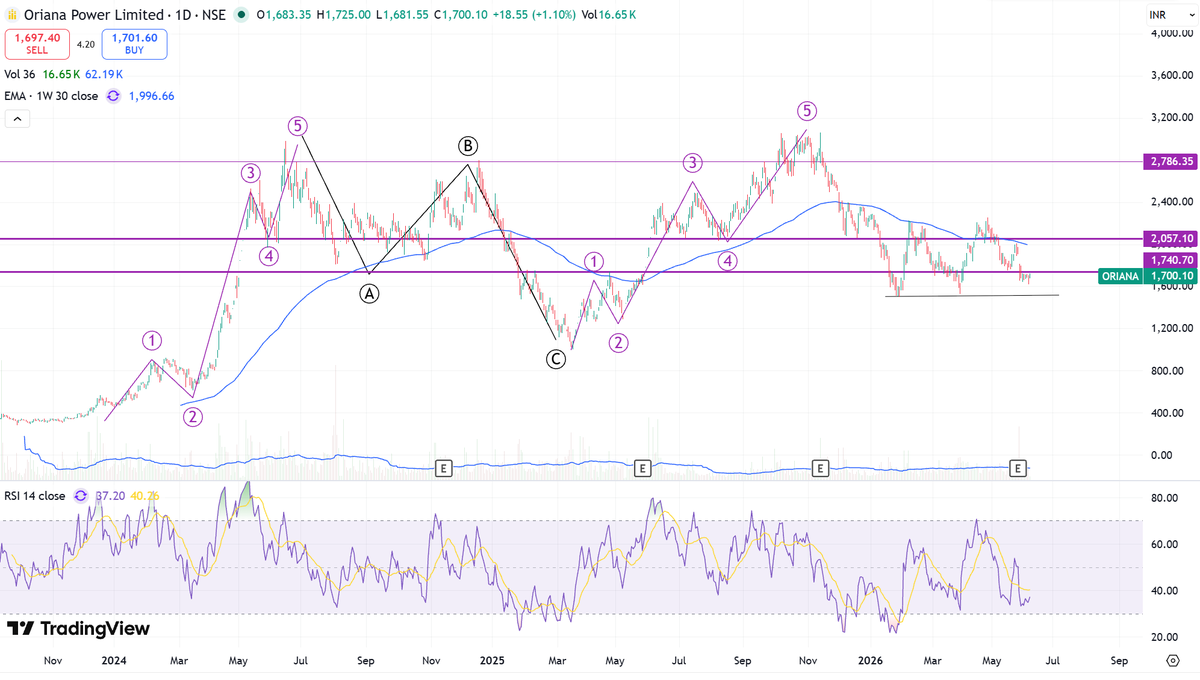Collapse the indicator legend with the caret button
The width and height of the screenshot is (1200, 680).
(17, 118)
